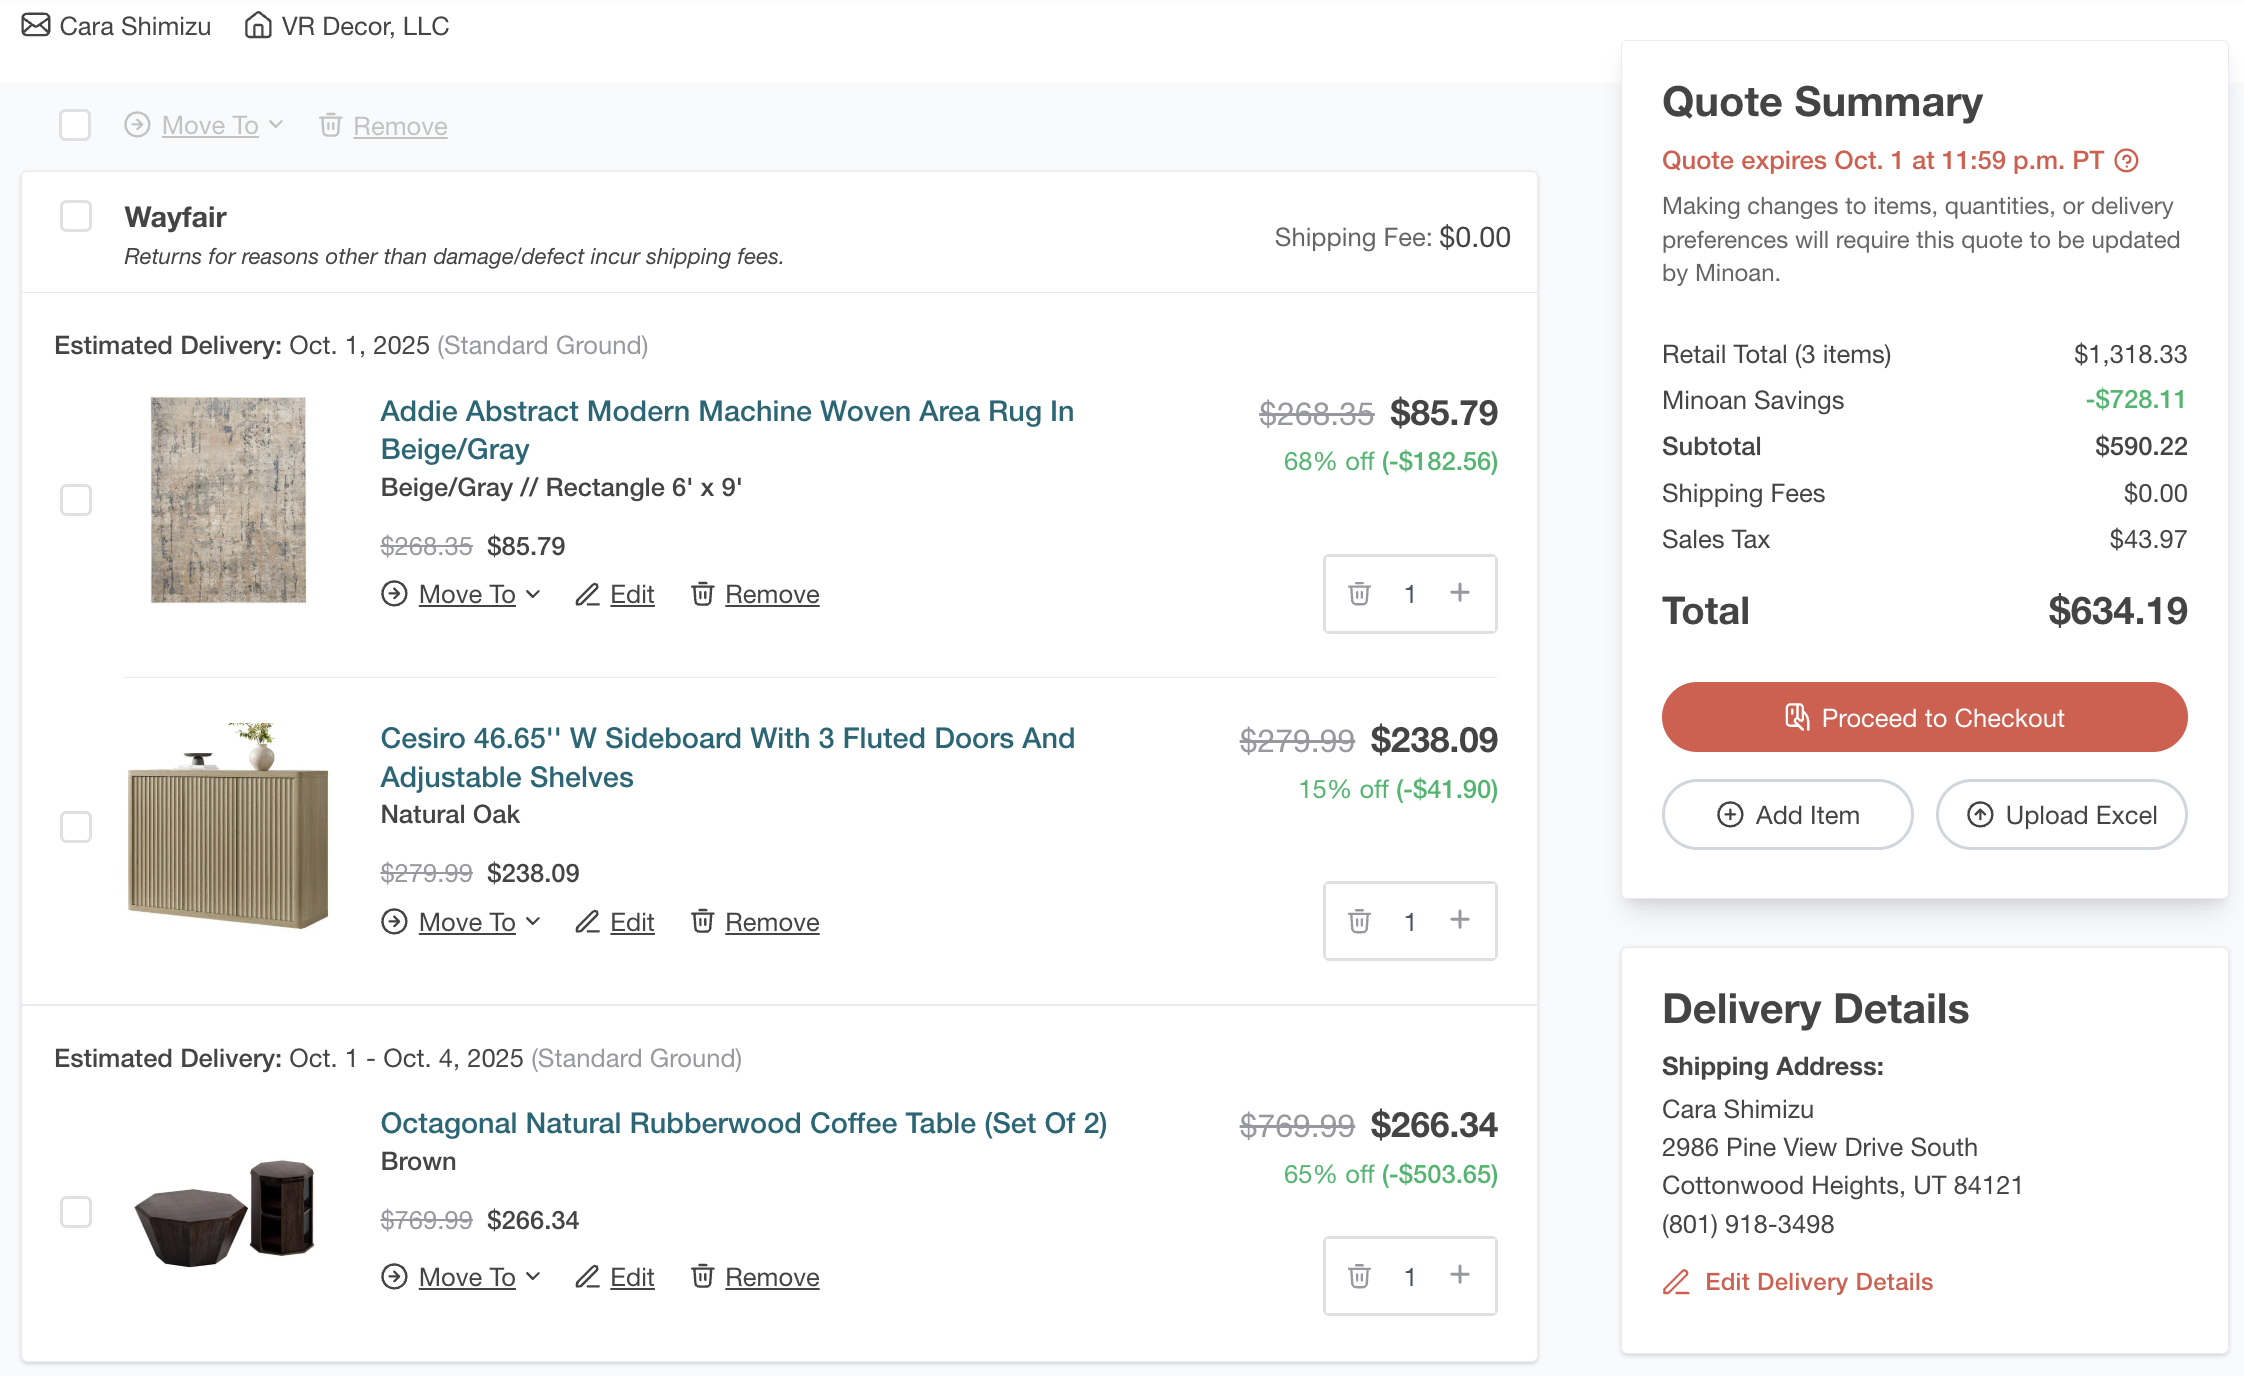Click the area rug product thumbnail
The height and width of the screenshot is (1376, 2244).
point(228,500)
